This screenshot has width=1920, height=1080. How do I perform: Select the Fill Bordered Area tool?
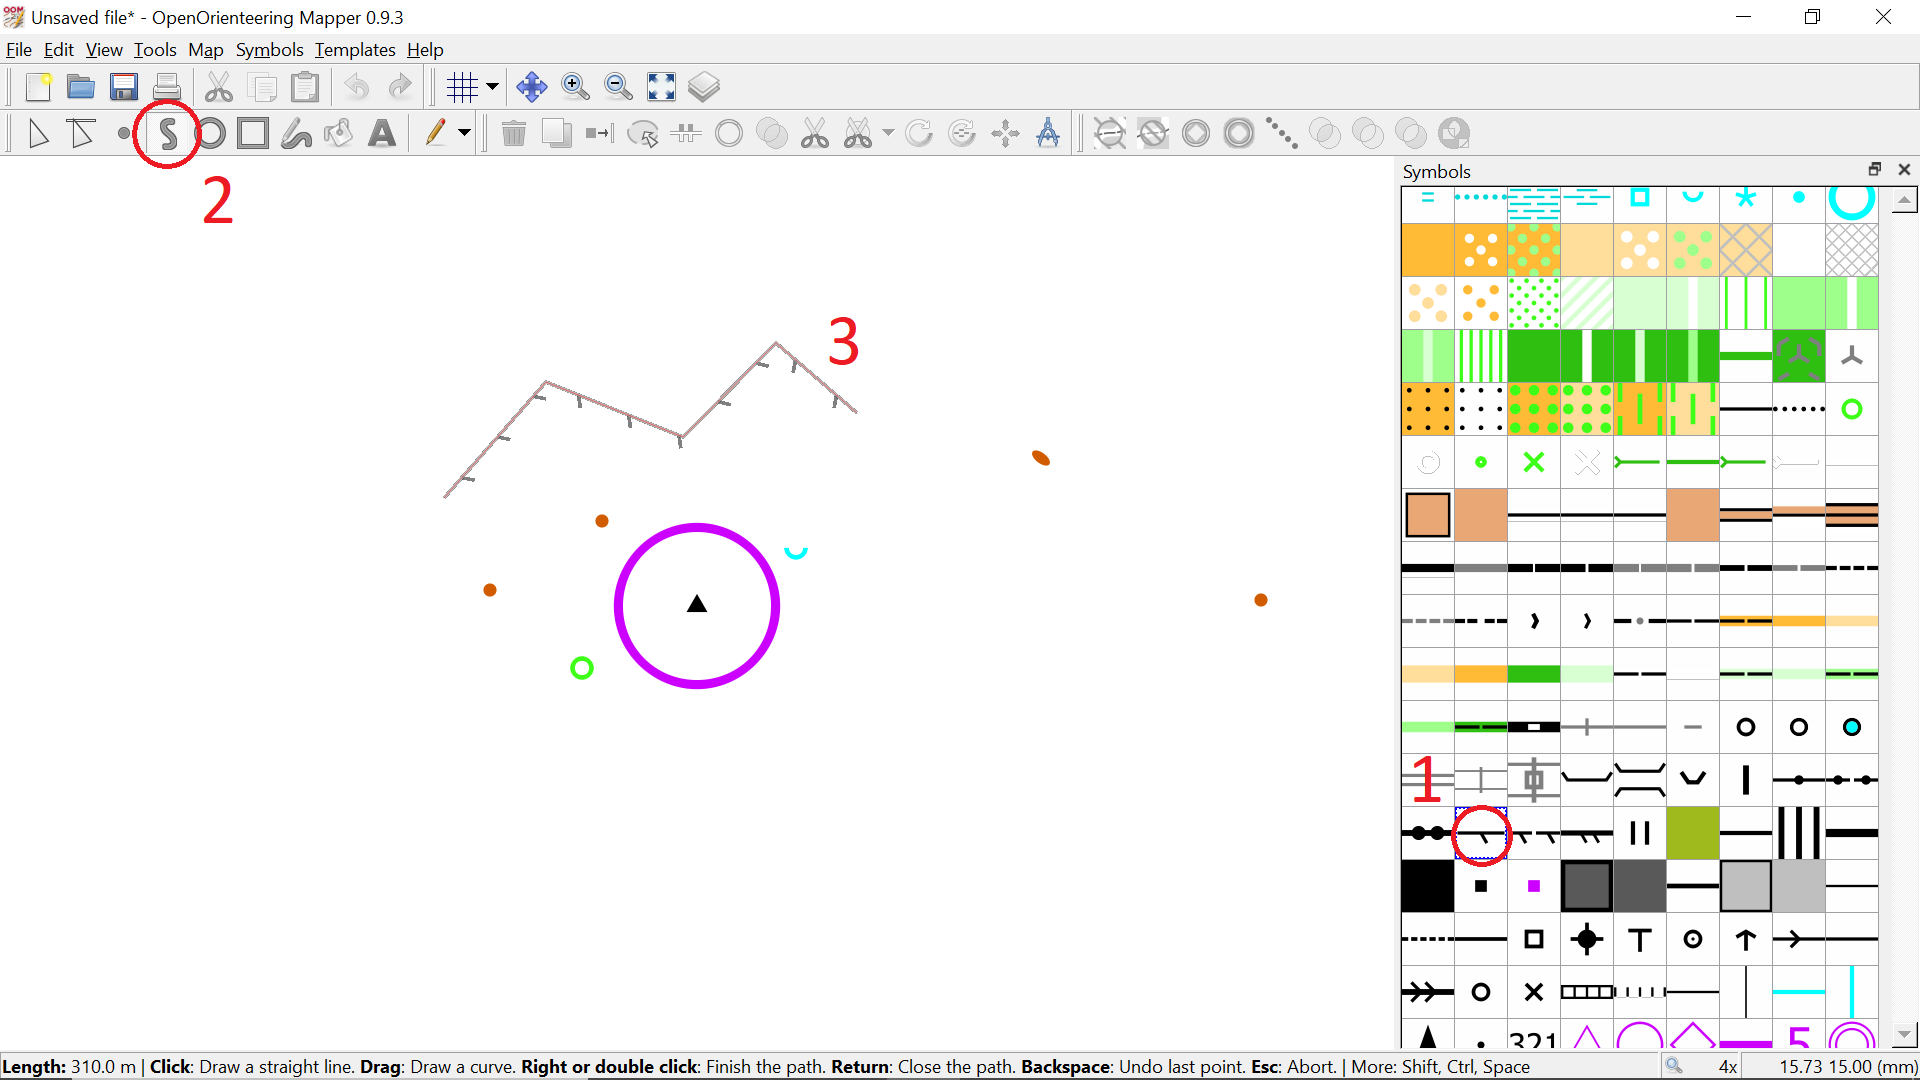pos(339,133)
